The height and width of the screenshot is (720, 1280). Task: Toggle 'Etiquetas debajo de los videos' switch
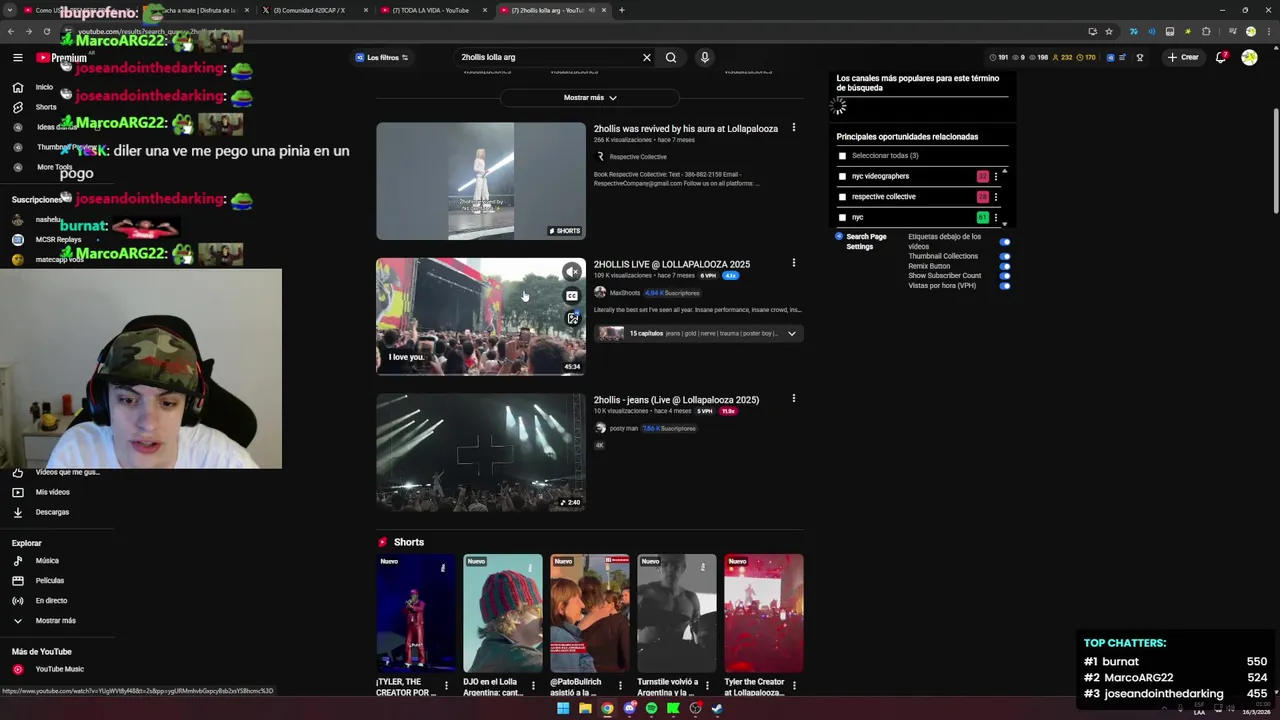tap(1005, 242)
